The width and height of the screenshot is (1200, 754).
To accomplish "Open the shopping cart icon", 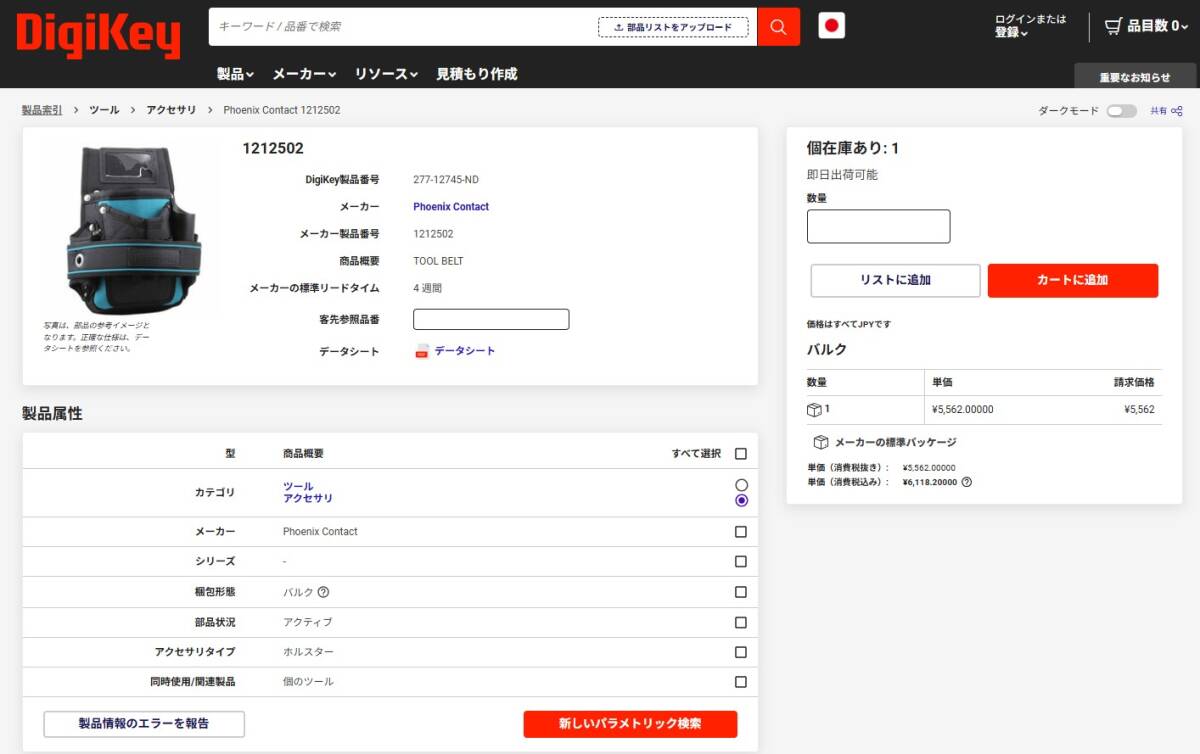I will coord(1113,26).
